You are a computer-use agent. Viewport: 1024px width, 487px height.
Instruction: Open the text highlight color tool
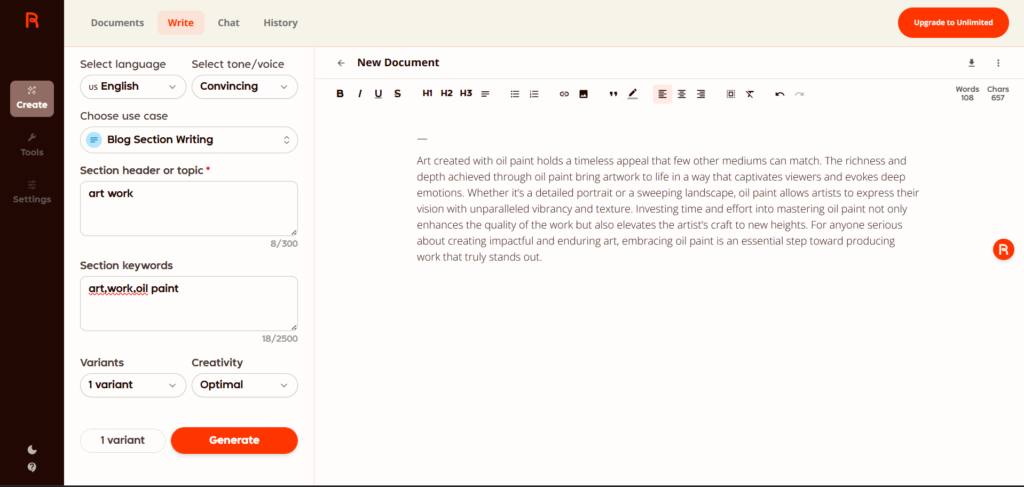click(632, 94)
